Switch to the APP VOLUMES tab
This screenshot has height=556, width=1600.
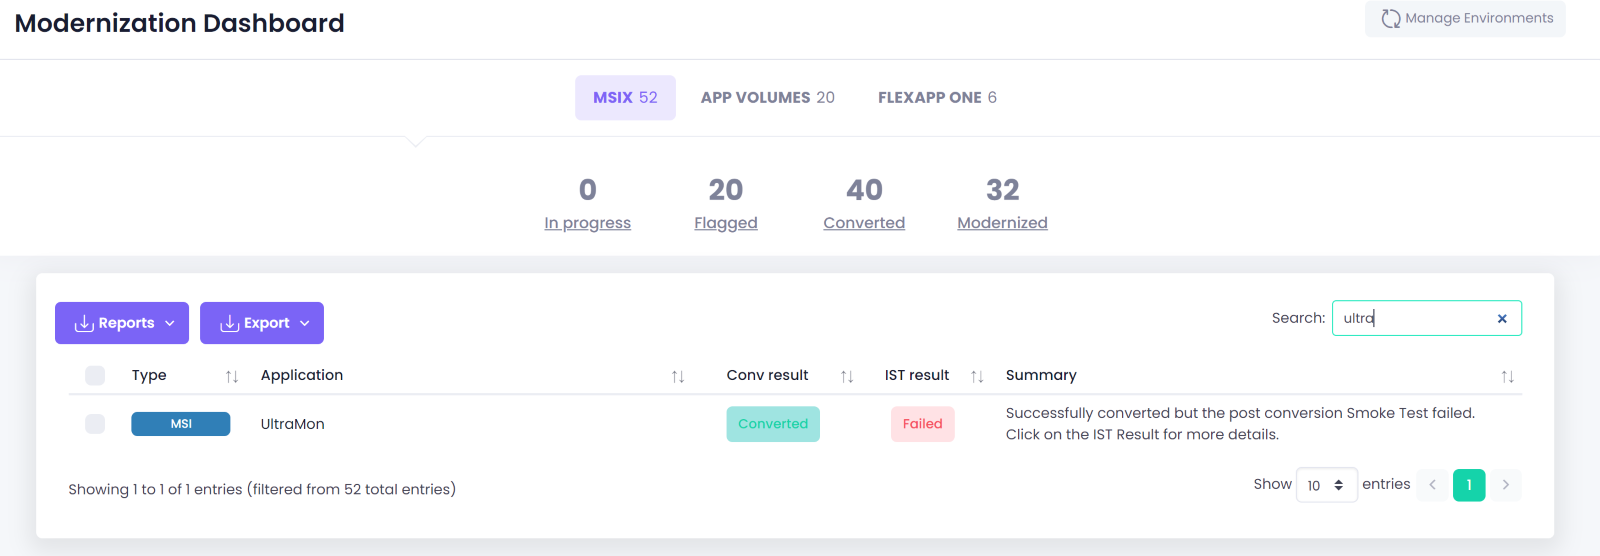(x=767, y=98)
